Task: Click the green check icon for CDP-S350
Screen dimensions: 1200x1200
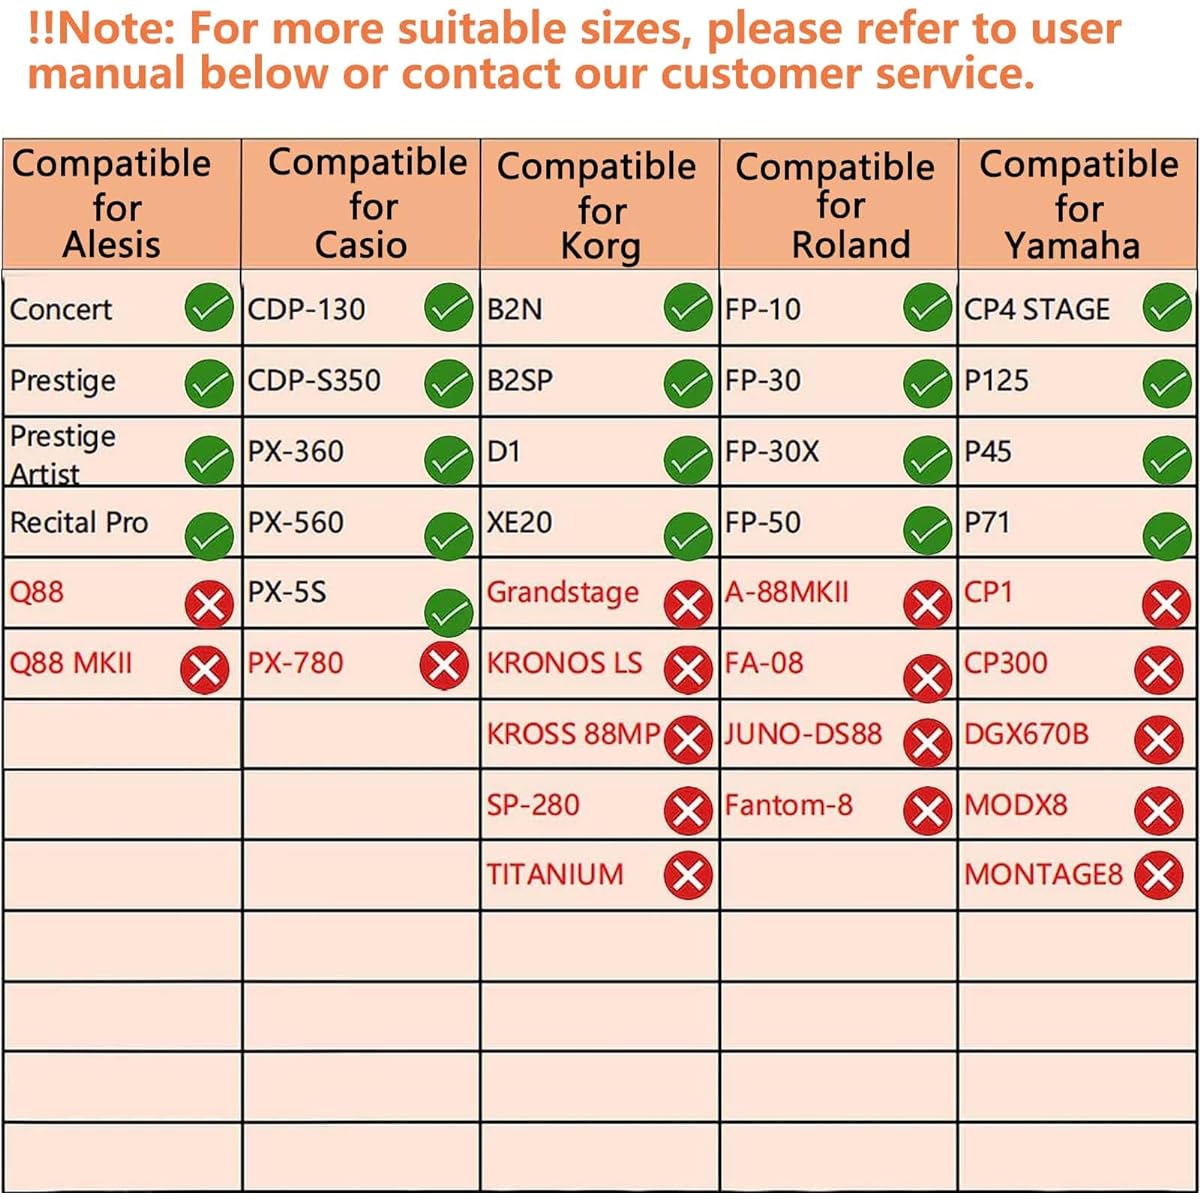Action: pos(449,383)
